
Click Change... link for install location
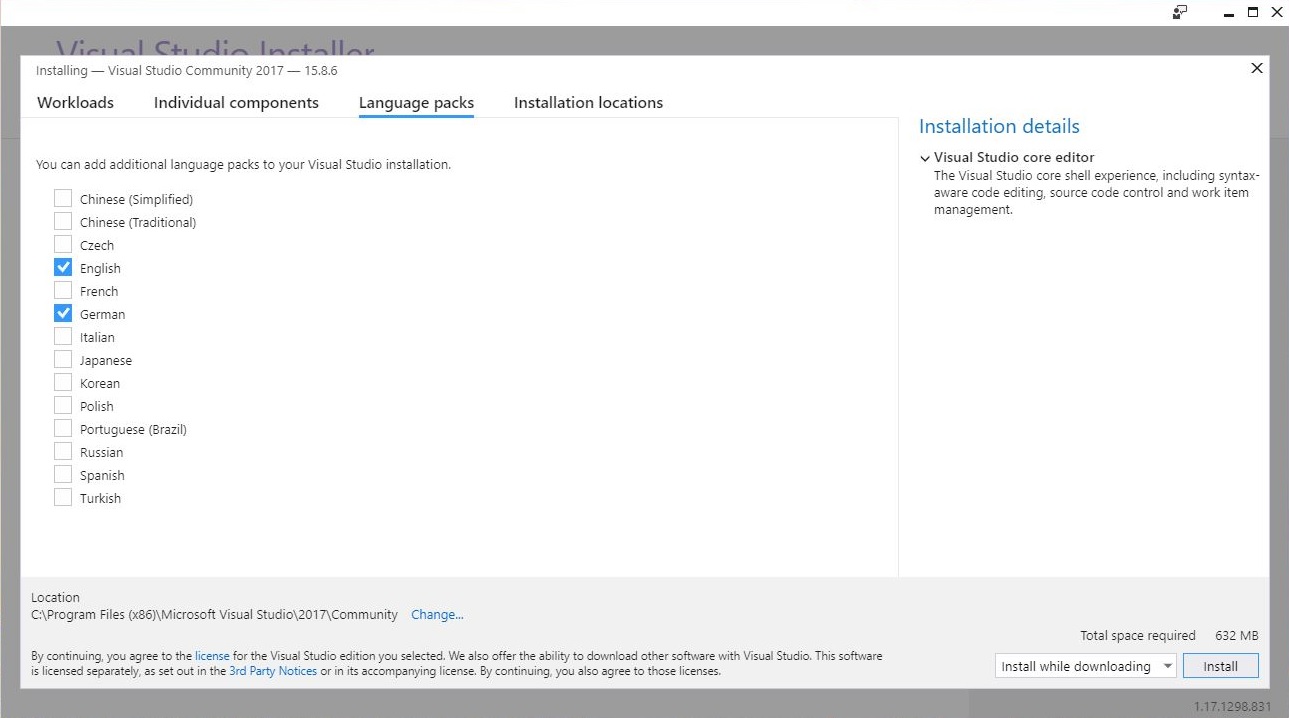pyautogui.click(x=437, y=614)
